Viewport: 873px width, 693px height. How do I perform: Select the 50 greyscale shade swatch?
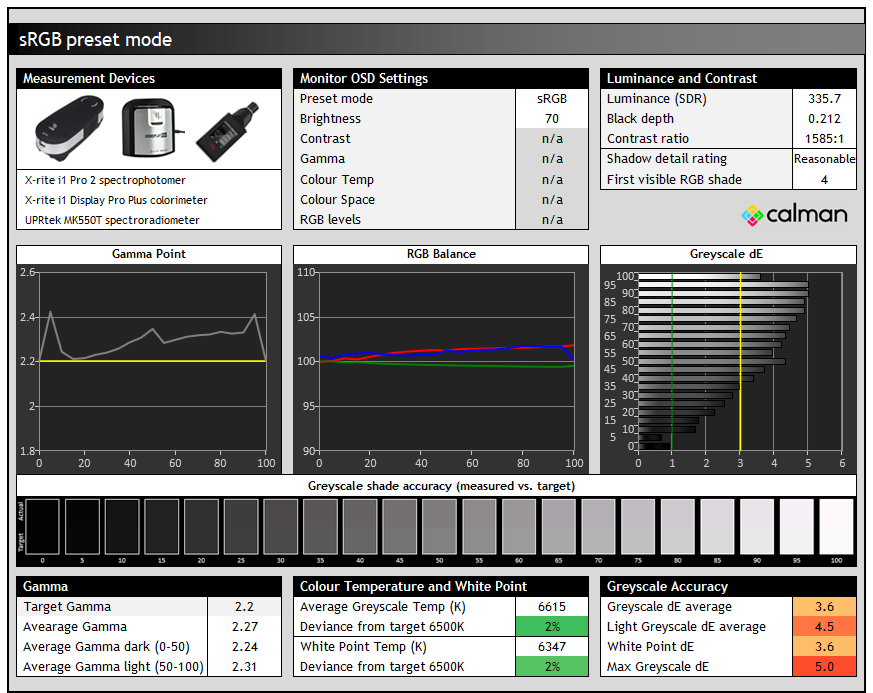point(439,527)
